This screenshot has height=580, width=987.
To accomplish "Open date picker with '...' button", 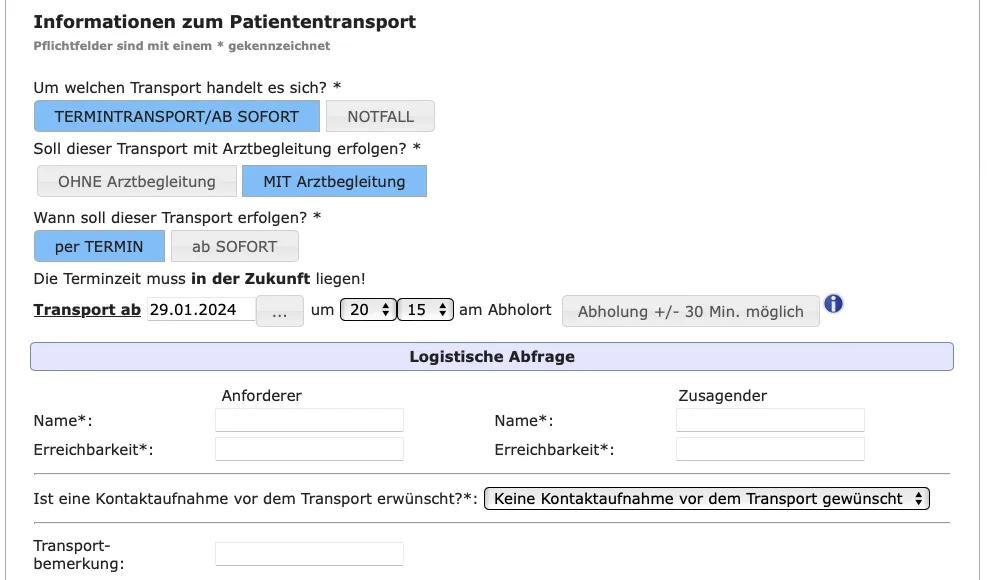I will point(280,311).
